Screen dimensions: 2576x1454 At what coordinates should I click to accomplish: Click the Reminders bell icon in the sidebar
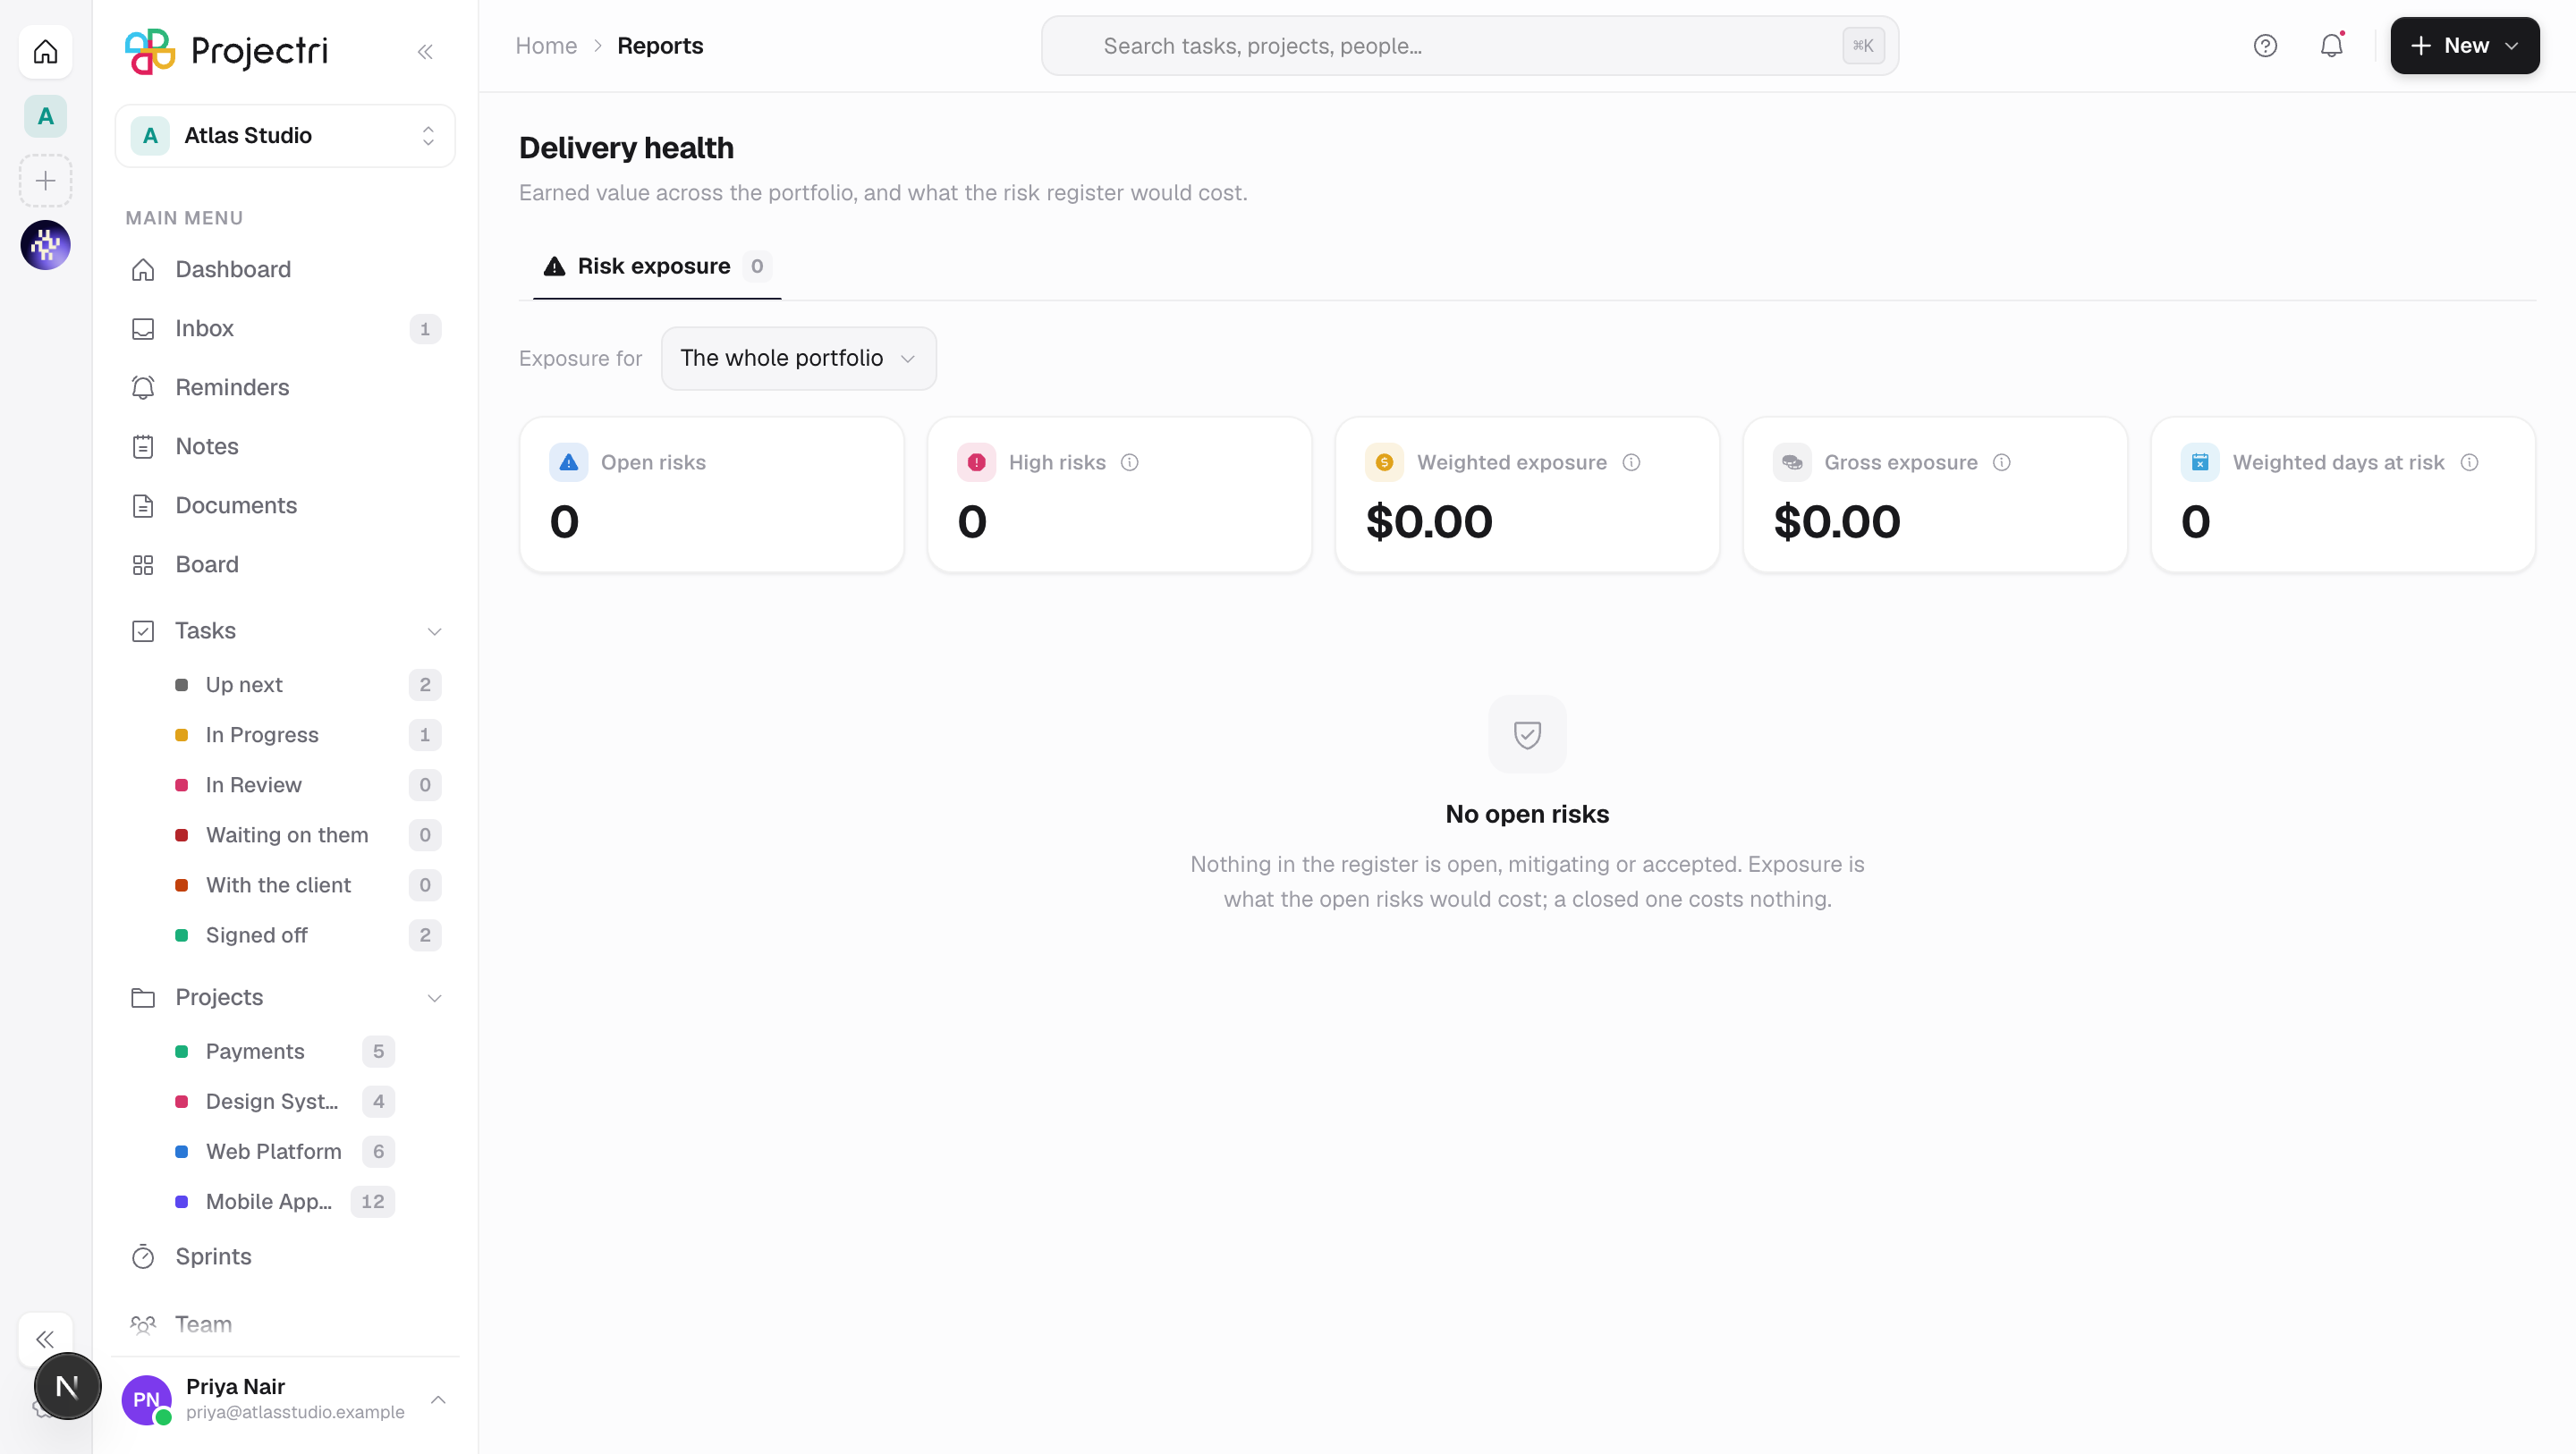click(143, 388)
